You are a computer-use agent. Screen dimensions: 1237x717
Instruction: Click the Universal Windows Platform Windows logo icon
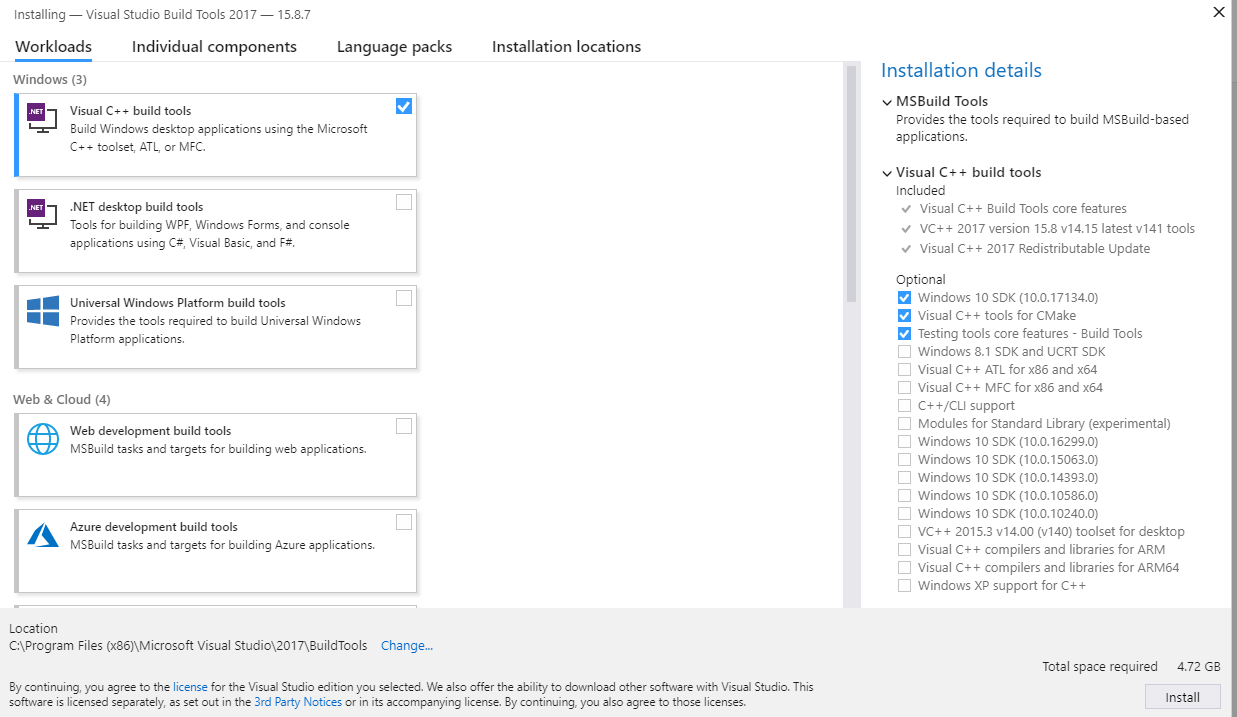[42, 311]
